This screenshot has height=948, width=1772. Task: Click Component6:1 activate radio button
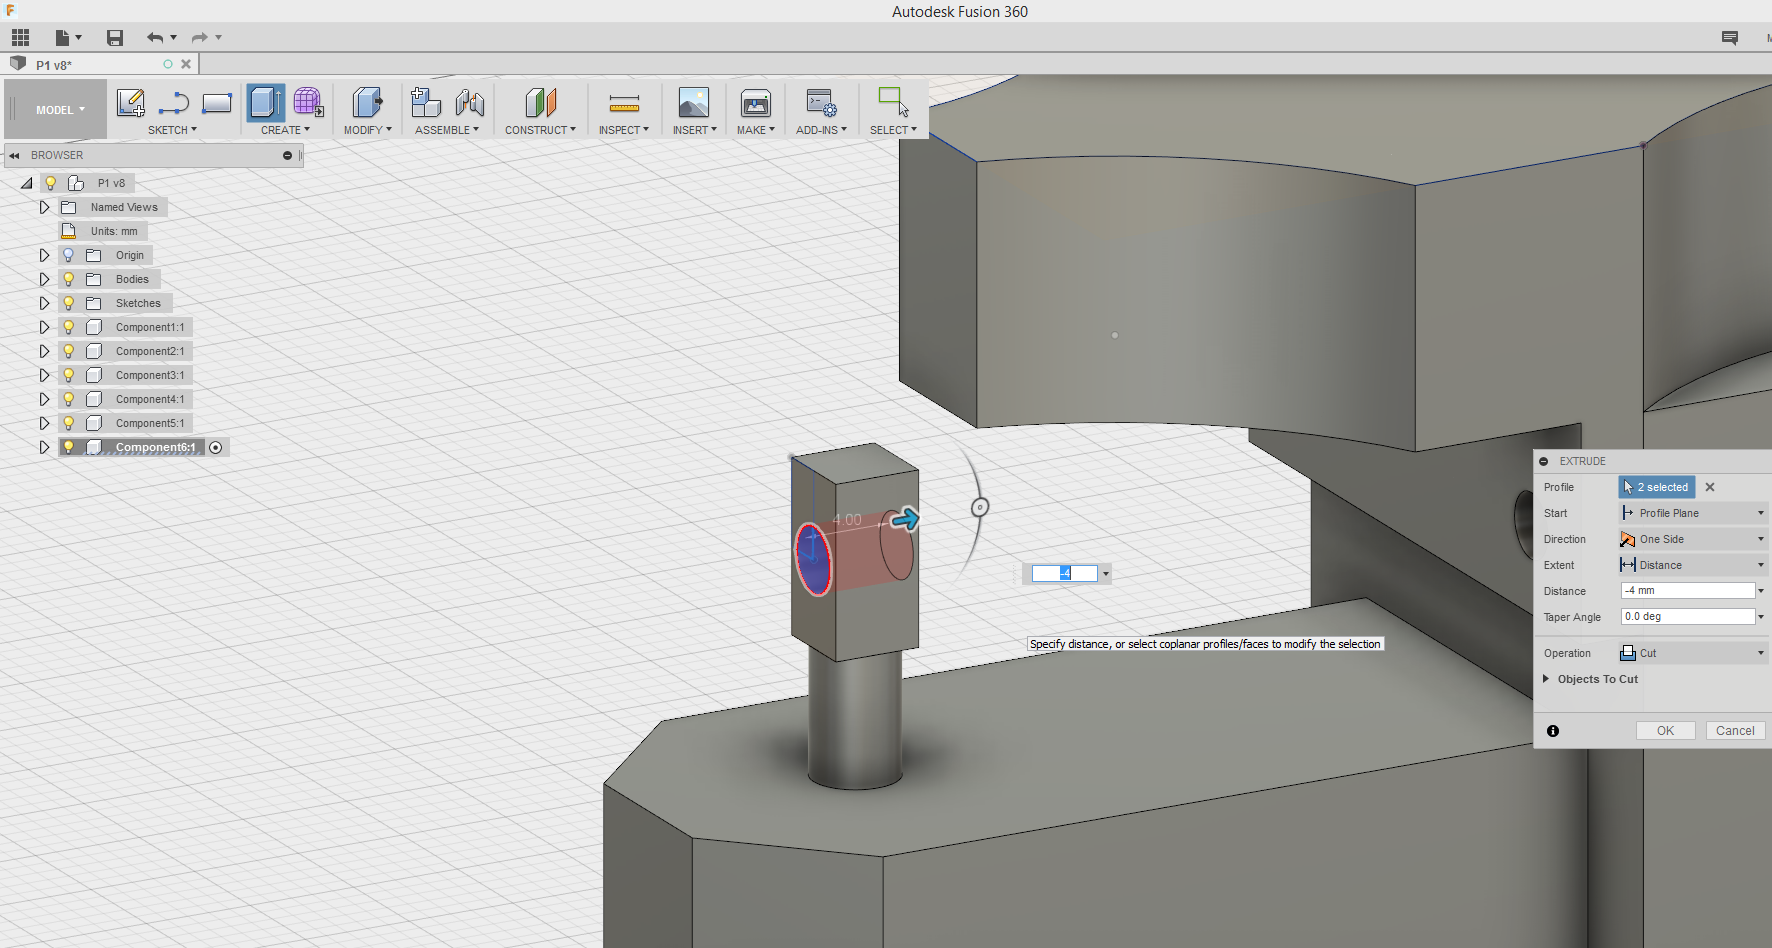pyautogui.click(x=216, y=447)
